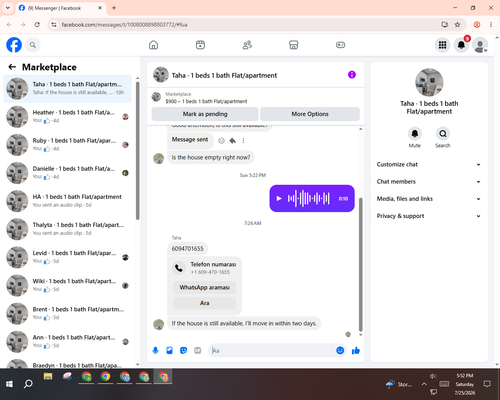Open the Friends icon in top bar

[x=247, y=45]
